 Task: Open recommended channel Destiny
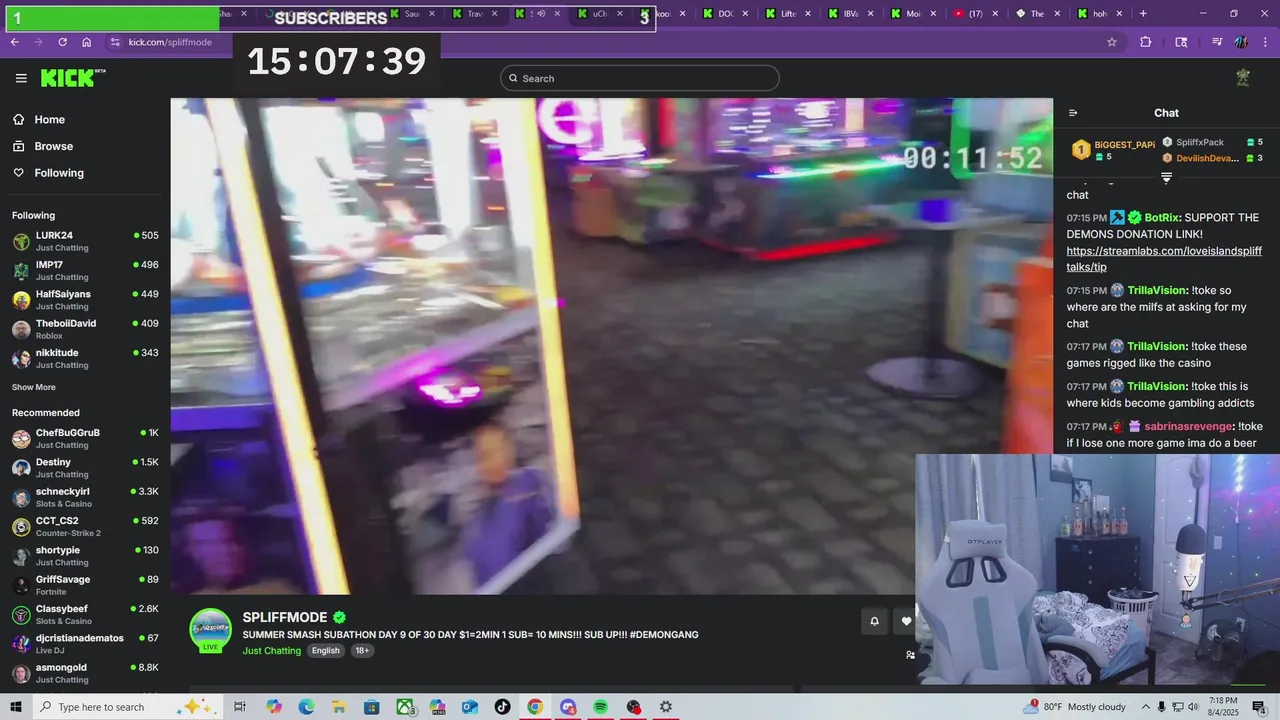(x=85, y=468)
